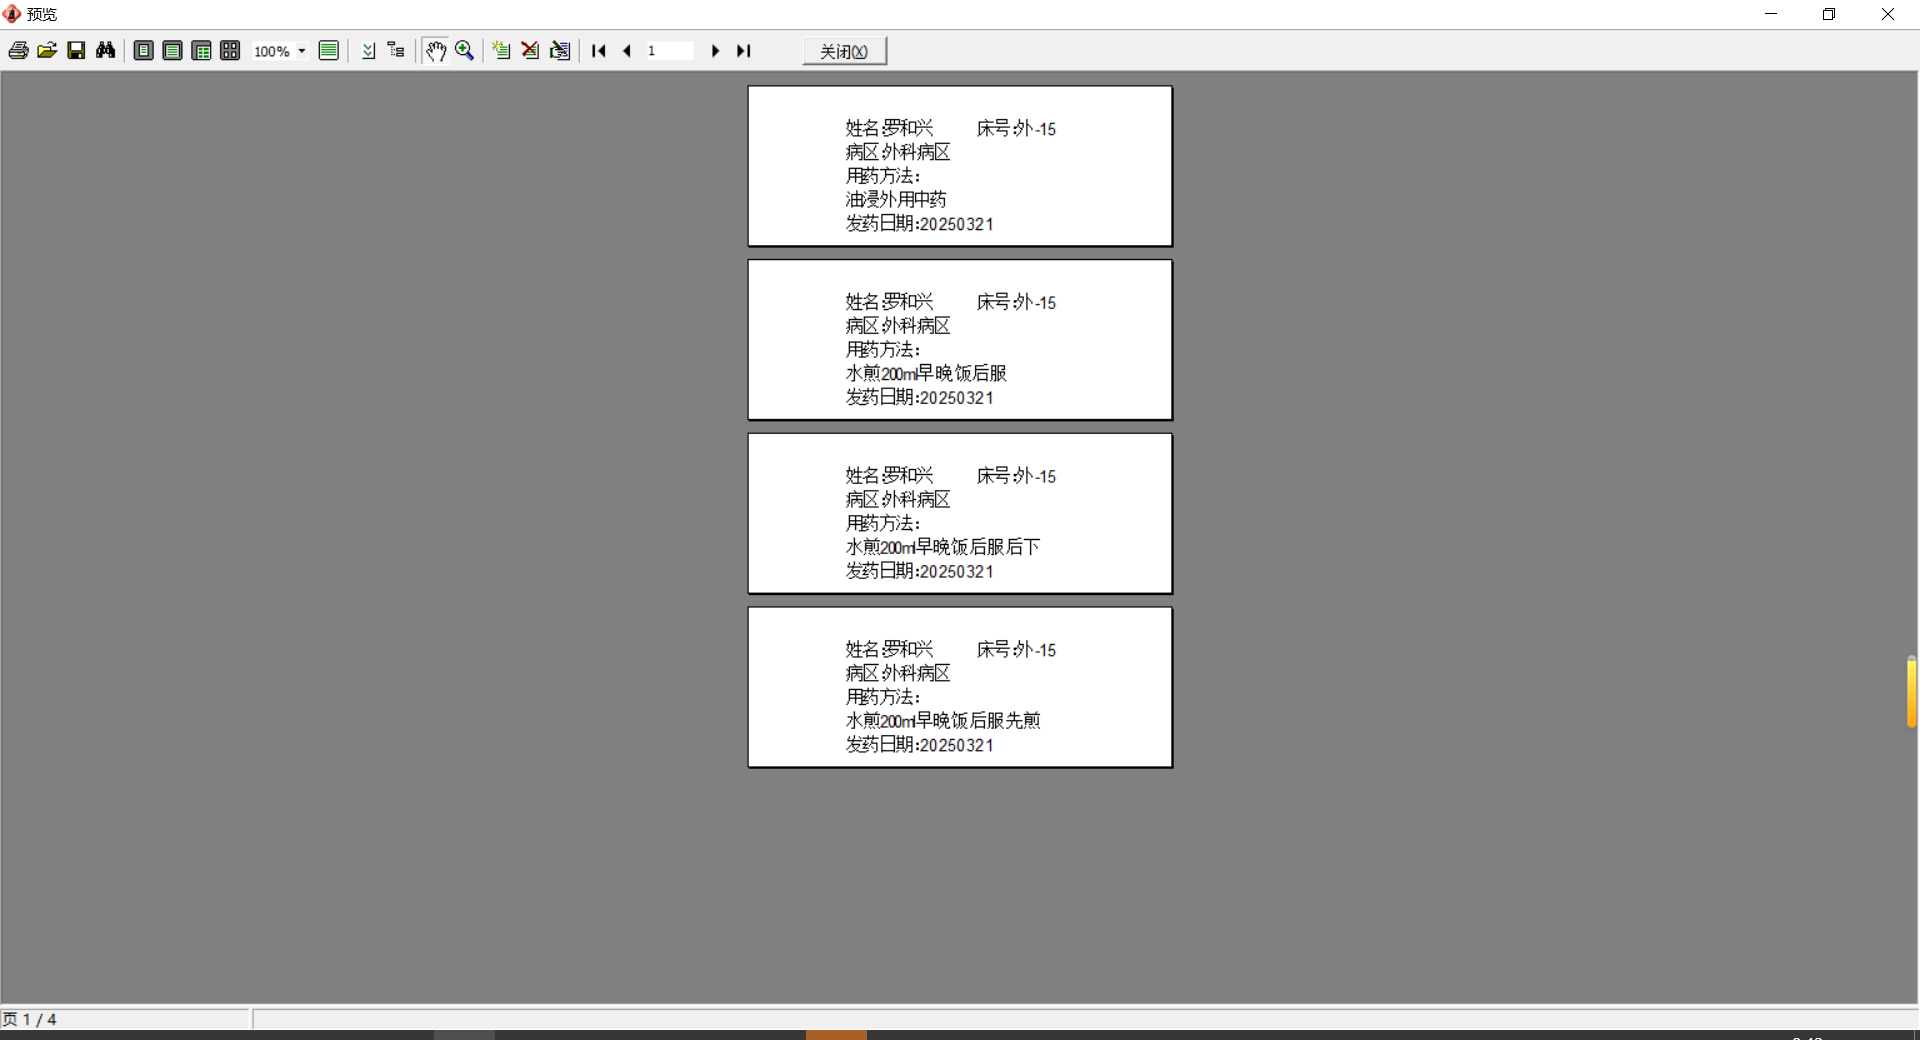The image size is (1920, 1040).
Task: Go to the previous page
Action: [627, 51]
